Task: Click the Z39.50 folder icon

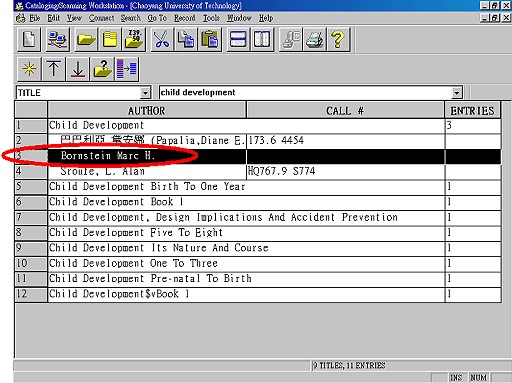Action: click(134, 40)
